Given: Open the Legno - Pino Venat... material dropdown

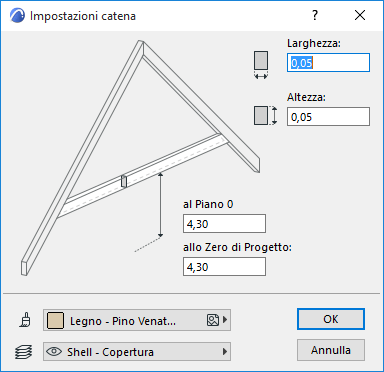Looking at the screenshot, I should point(137,320).
